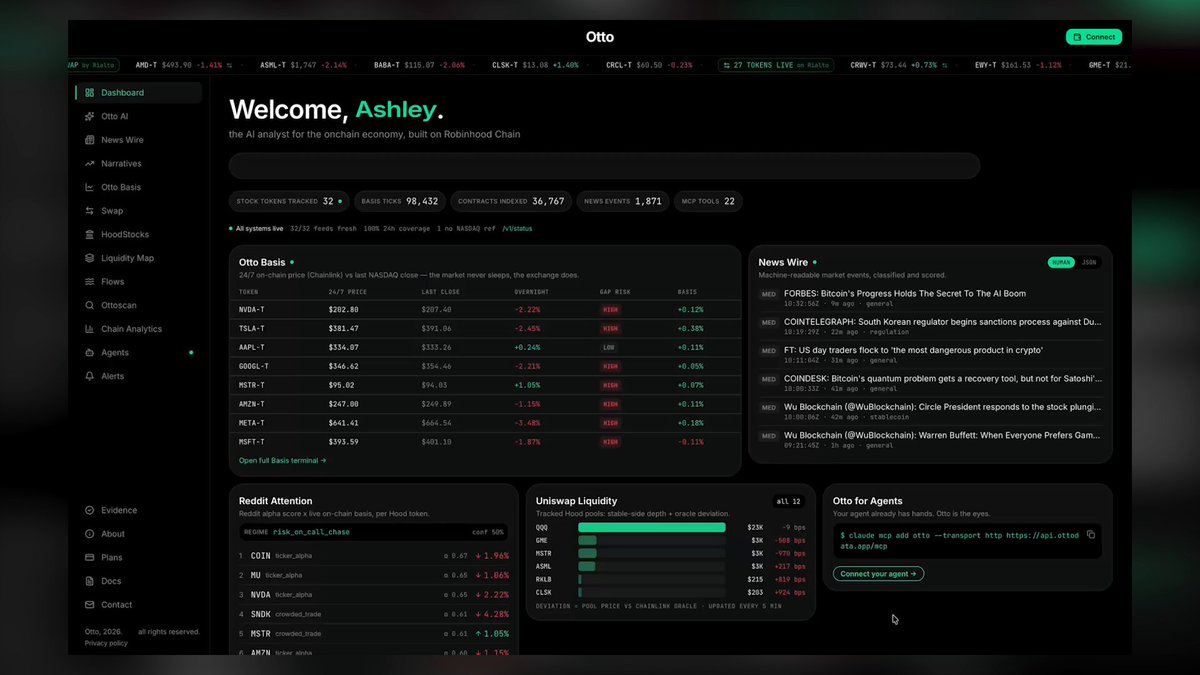1200x675 pixels.
Task: Click the Liquidity Map grid icon
Action: point(90,258)
